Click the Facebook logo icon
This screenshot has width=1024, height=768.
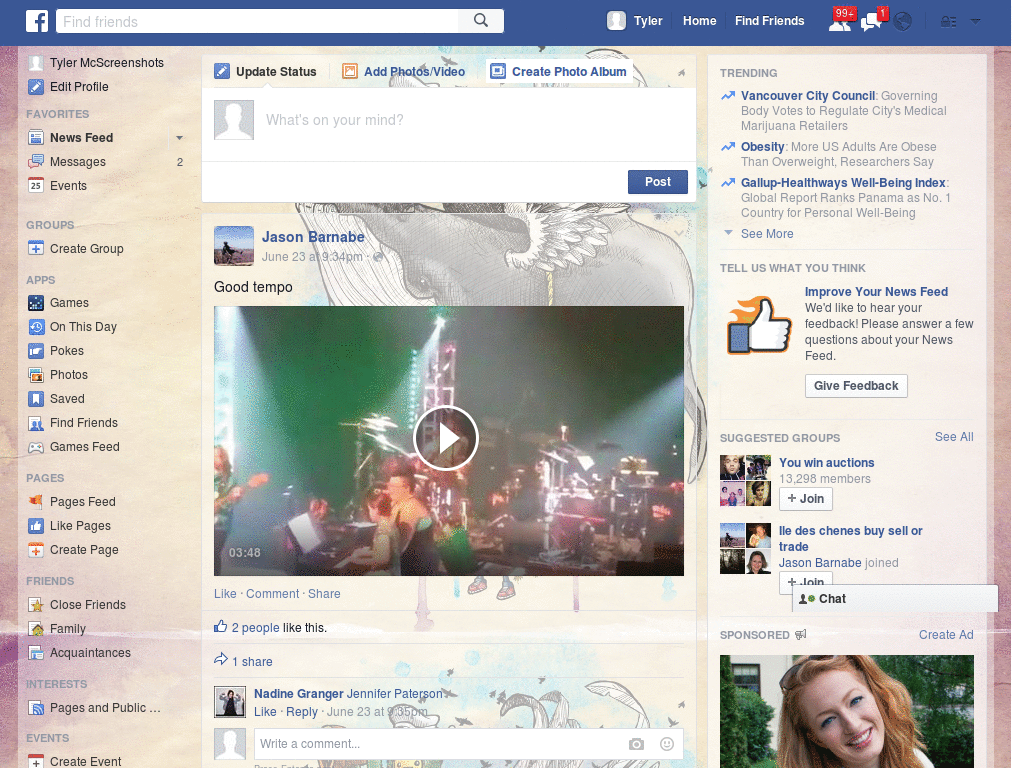pos(37,21)
